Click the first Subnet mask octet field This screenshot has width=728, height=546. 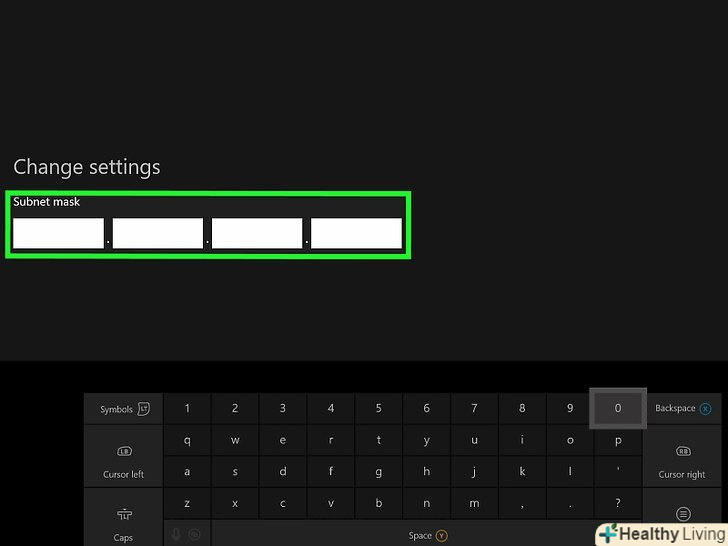(x=58, y=233)
